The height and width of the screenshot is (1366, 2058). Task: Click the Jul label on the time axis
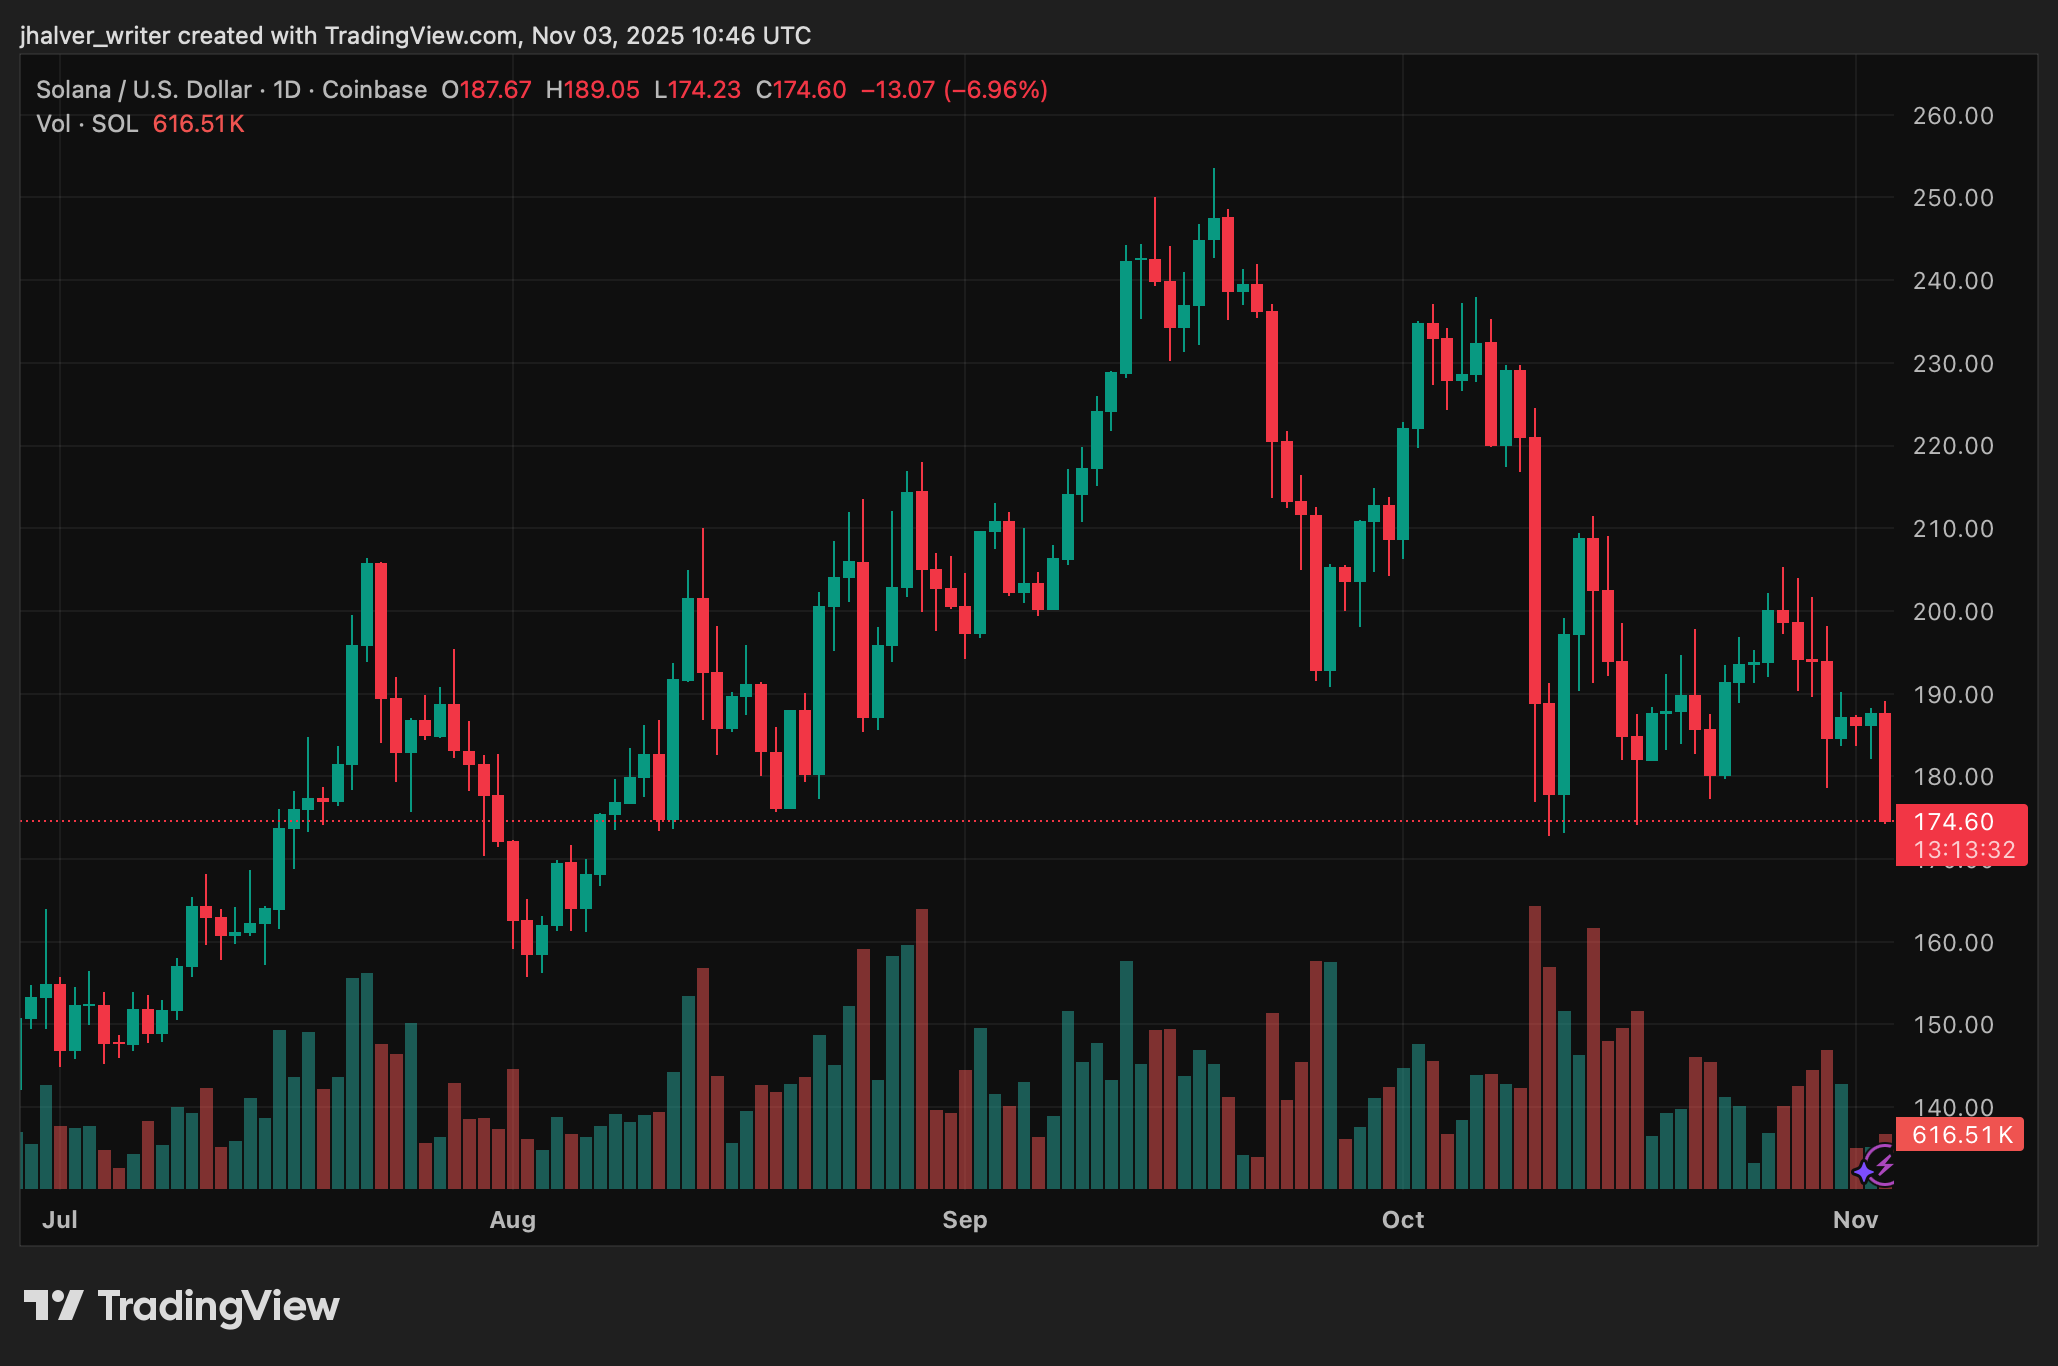[60, 1220]
